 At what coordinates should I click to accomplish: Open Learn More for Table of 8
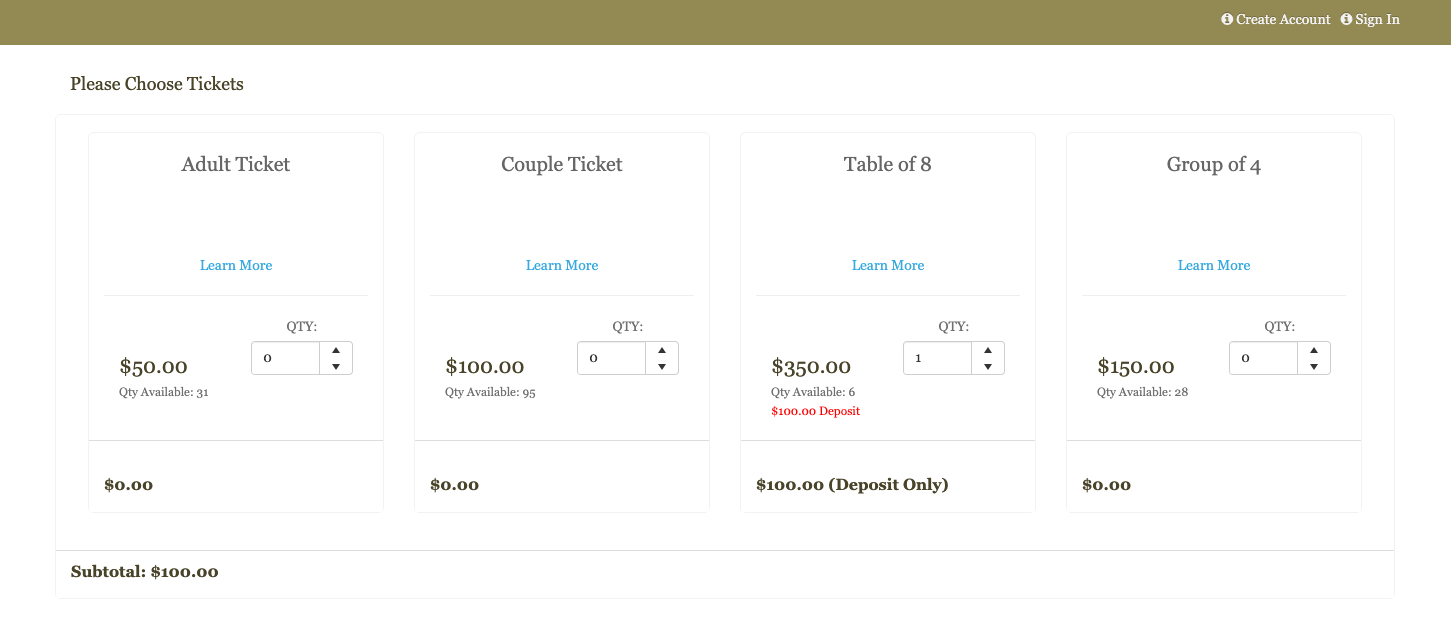[888, 265]
